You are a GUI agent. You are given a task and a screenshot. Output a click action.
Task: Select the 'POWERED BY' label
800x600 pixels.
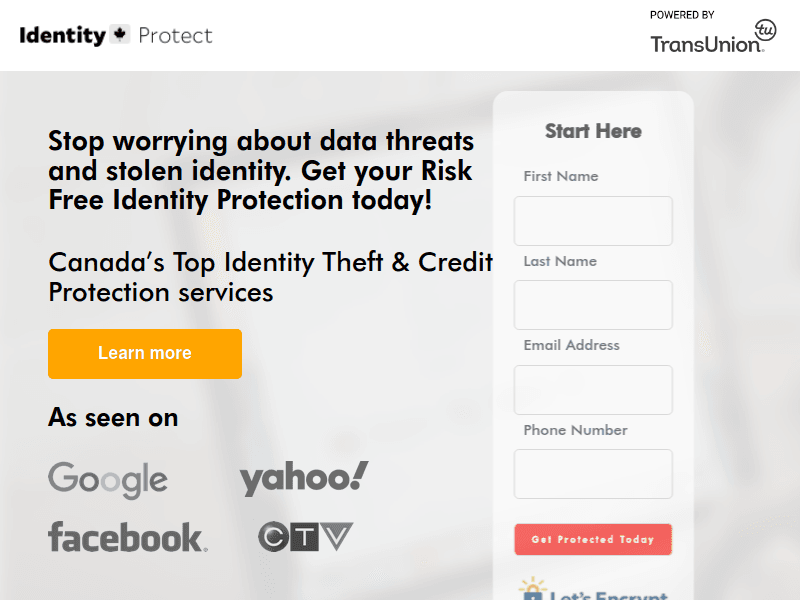[681, 15]
